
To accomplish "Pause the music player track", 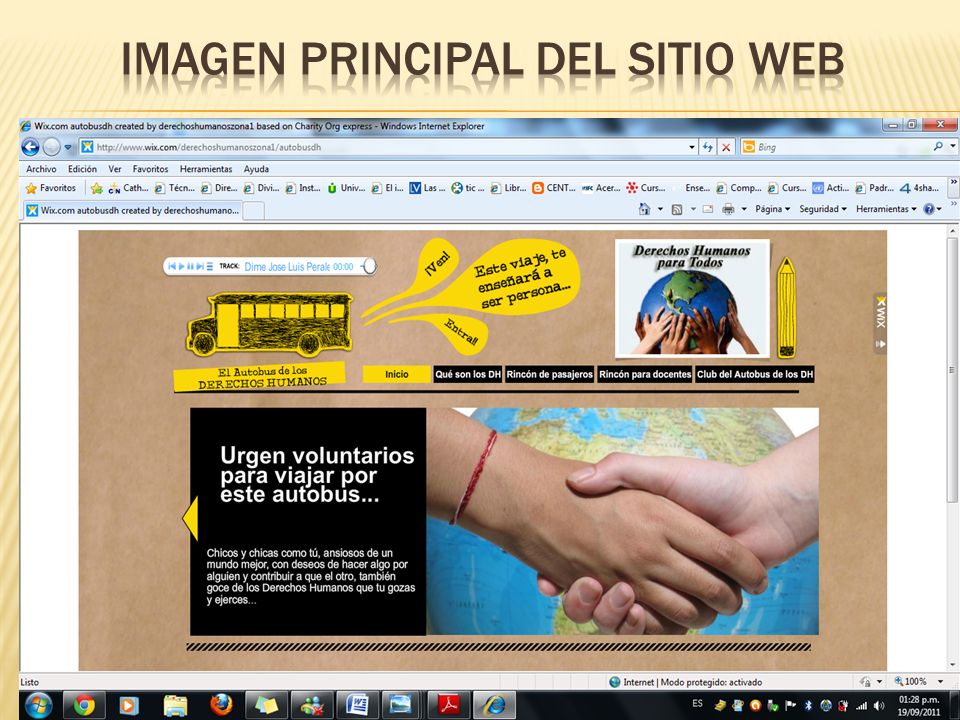I will [x=190, y=266].
